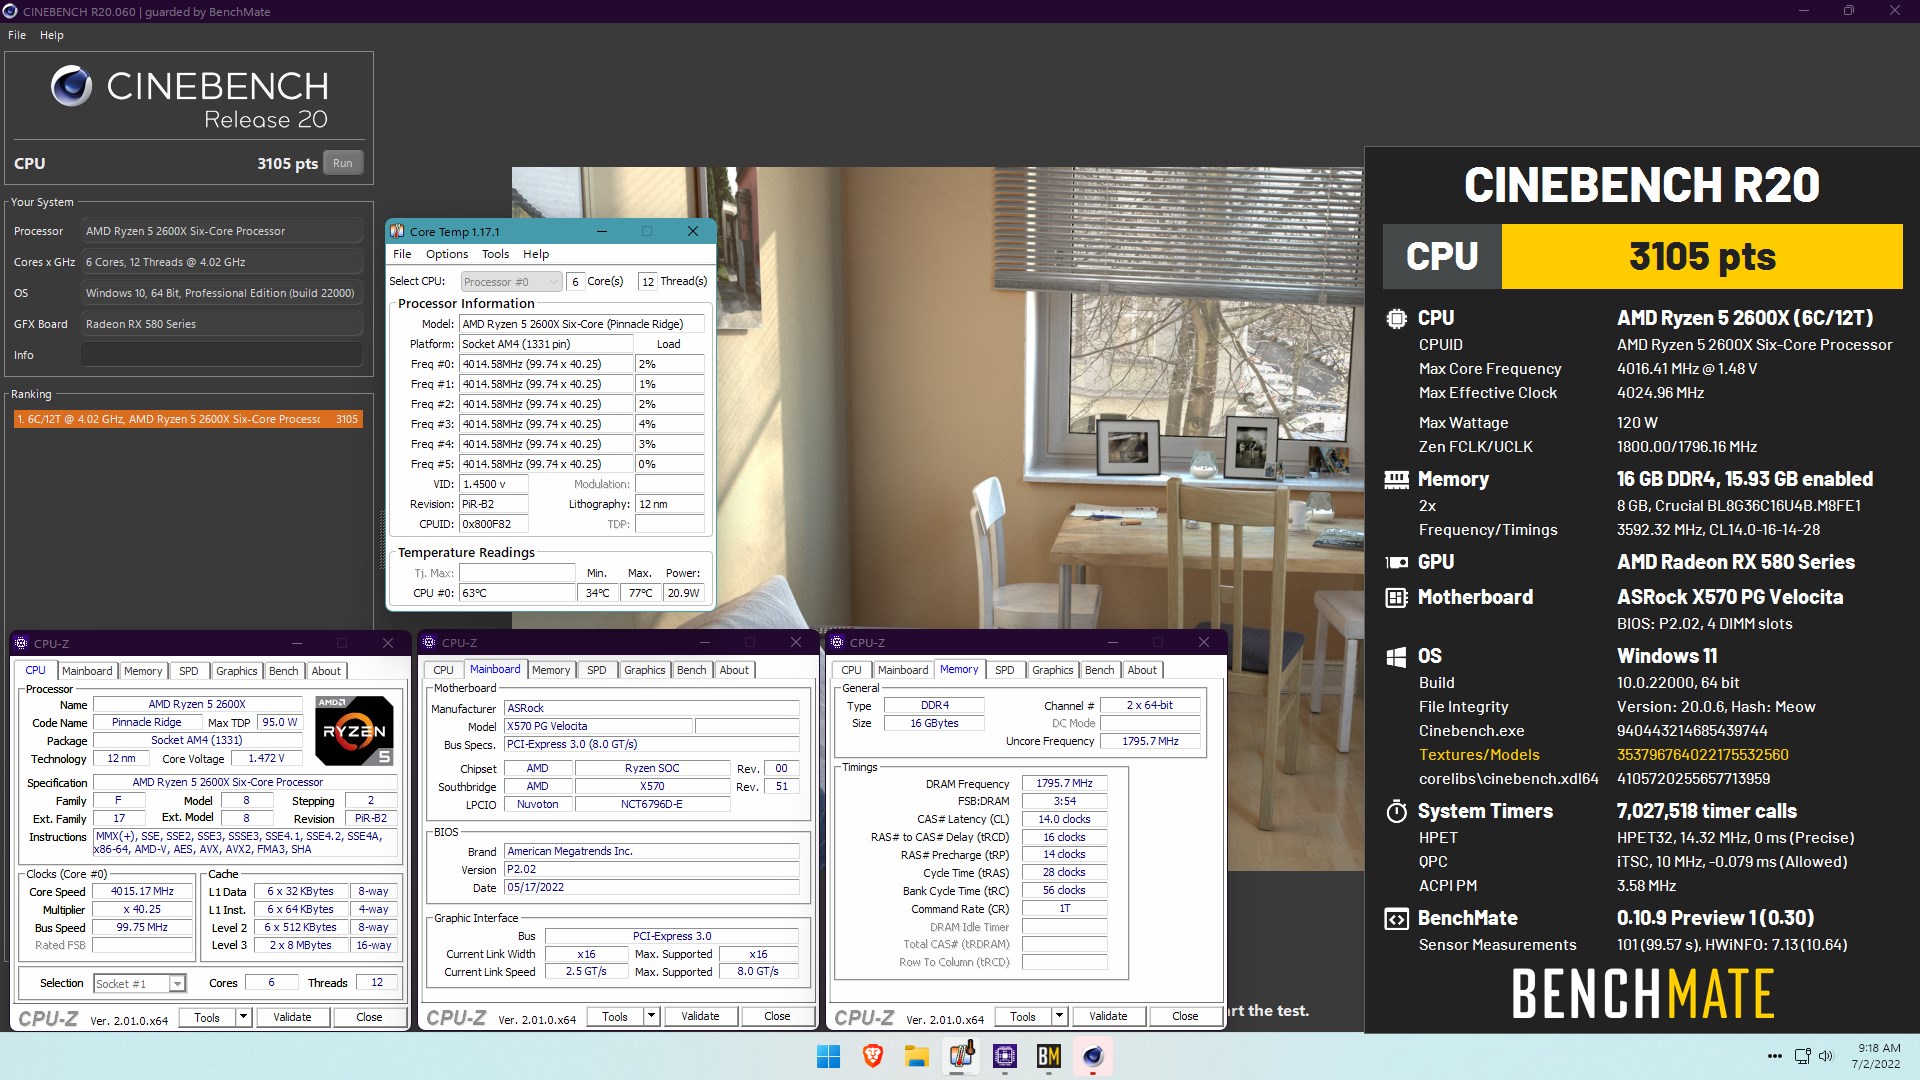The width and height of the screenshot is (1920, 1080).
Task: Switch to Mainboard tab in CPU-Z CPU window
Action: pyautogui.click(x=87, y=671)
